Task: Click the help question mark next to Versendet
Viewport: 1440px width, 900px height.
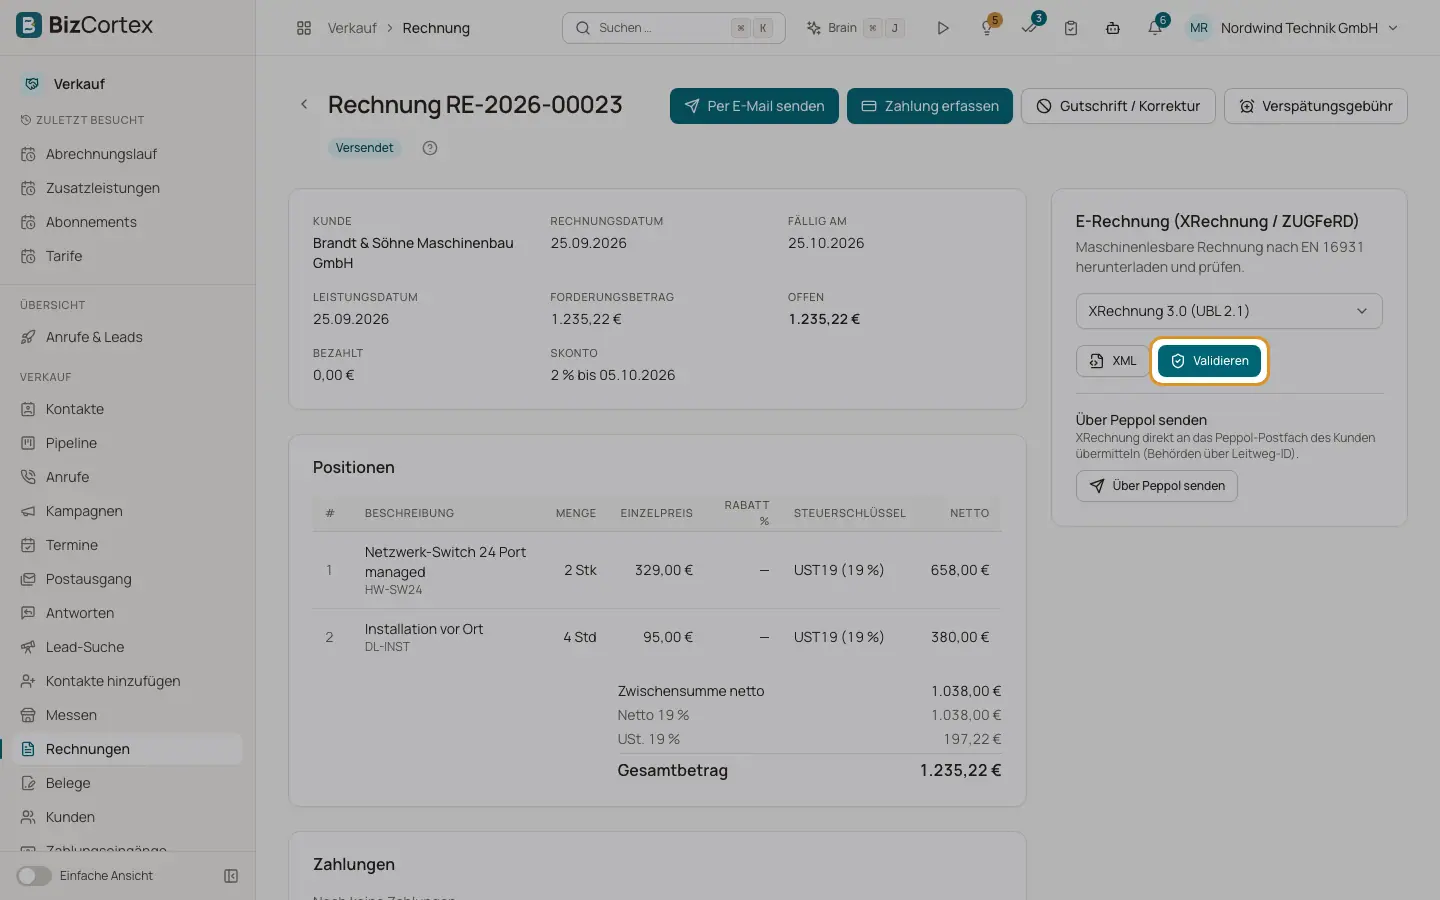Action: coord(430,148)
